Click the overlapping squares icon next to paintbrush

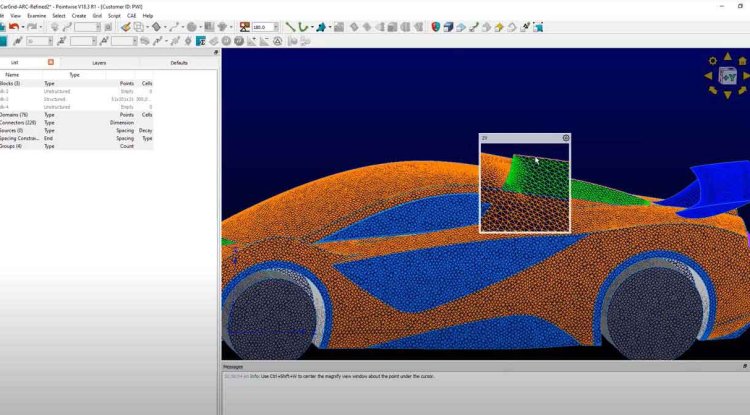coord(139,27)
